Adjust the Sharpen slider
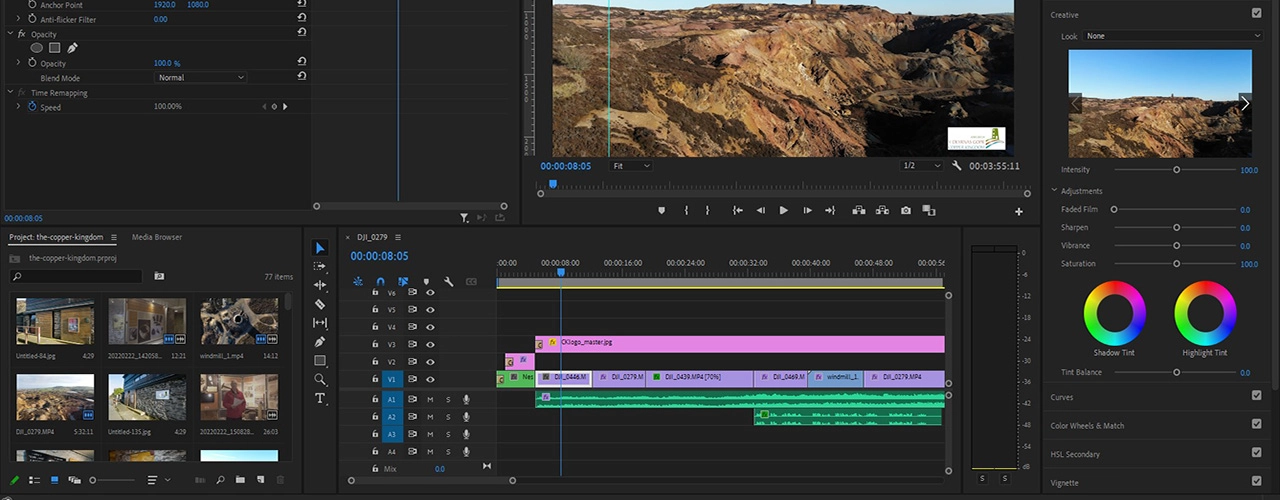This screenshot has height=500, width=1280. point(1176,227)
